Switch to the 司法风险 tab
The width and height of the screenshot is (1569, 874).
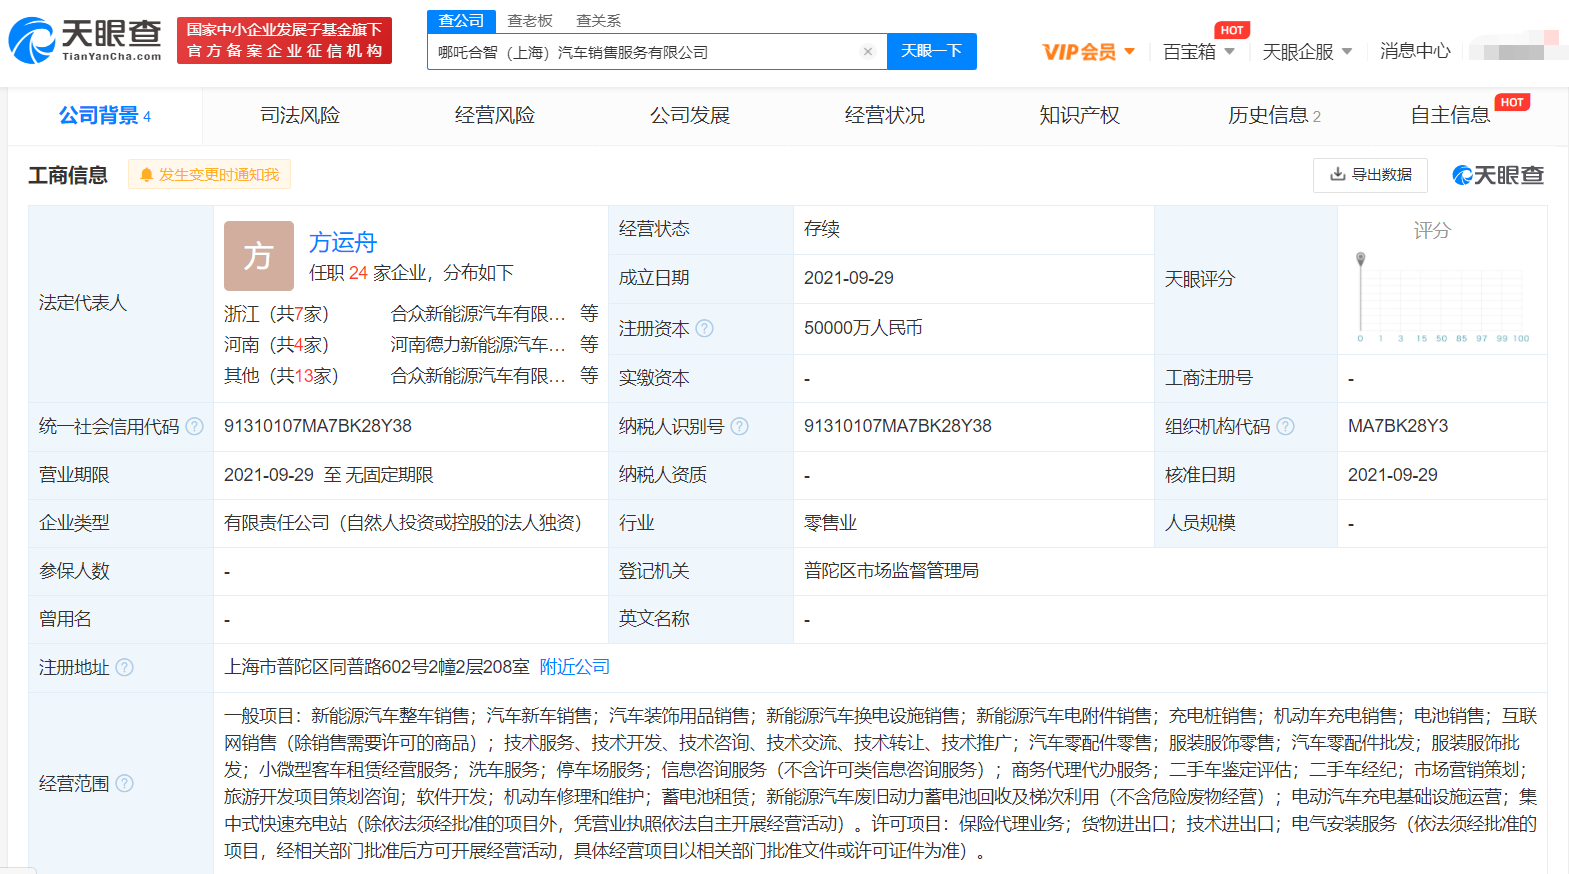pyautogui.click(x=300, y=116)
